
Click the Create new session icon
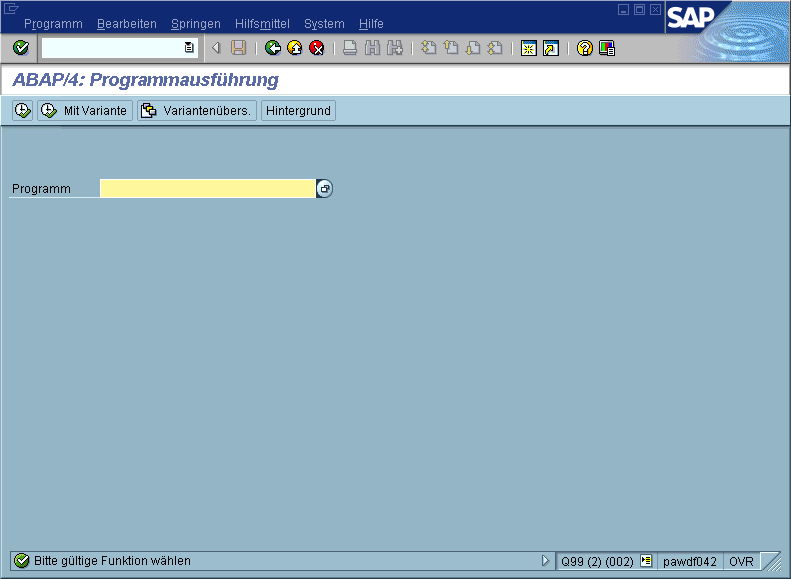click(x=529, y=48)
